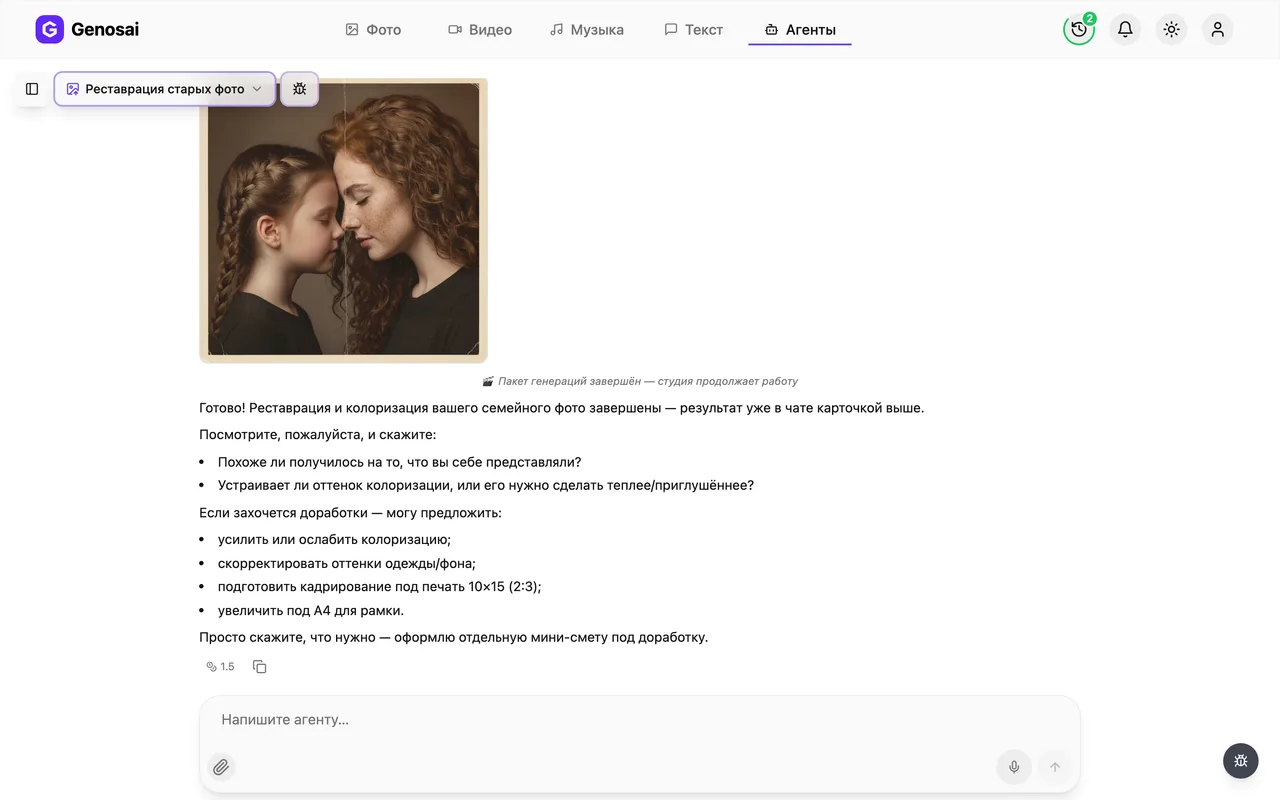Open the restored family photo thumbnail
The image size is (1280, 800).
(x=343, y=220)
